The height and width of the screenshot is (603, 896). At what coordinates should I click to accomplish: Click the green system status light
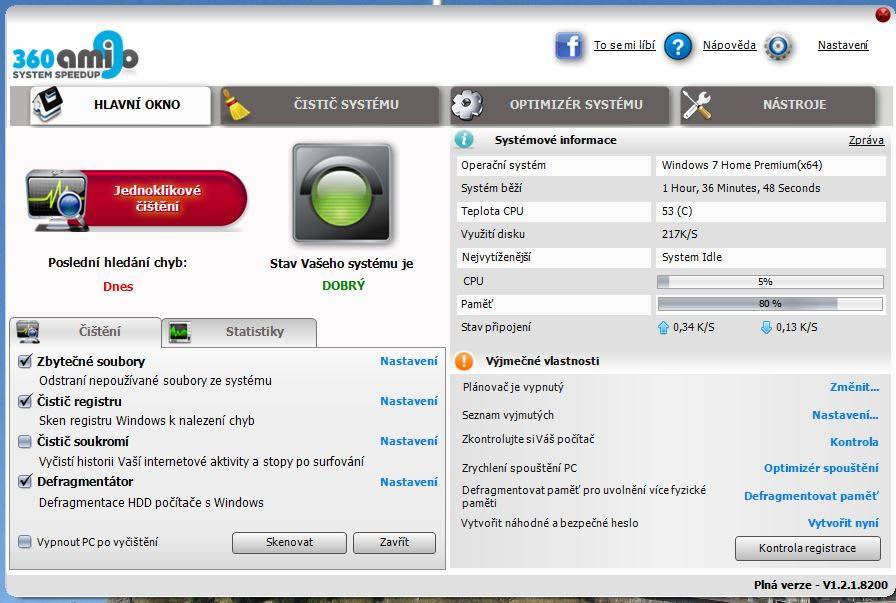point(342,194)
